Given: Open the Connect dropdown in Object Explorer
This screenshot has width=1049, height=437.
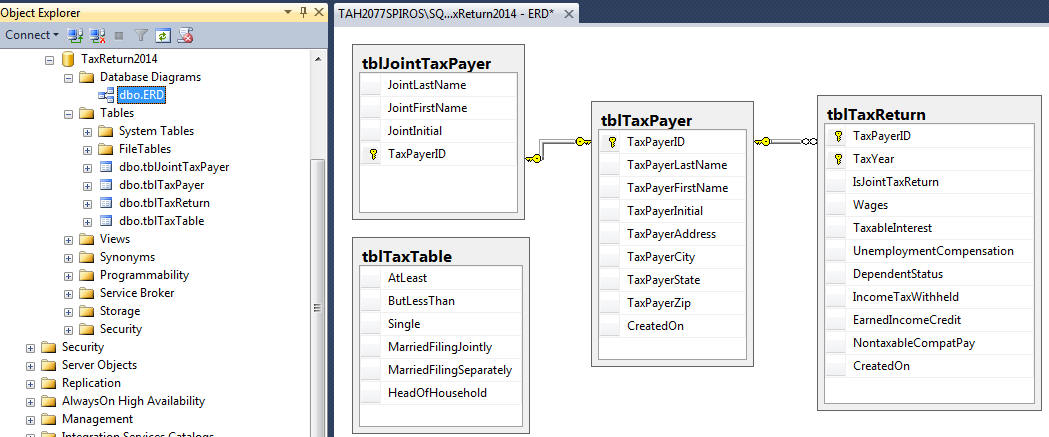Looking at the screenshot, I should pyautogui.click(x=31, y=35).
